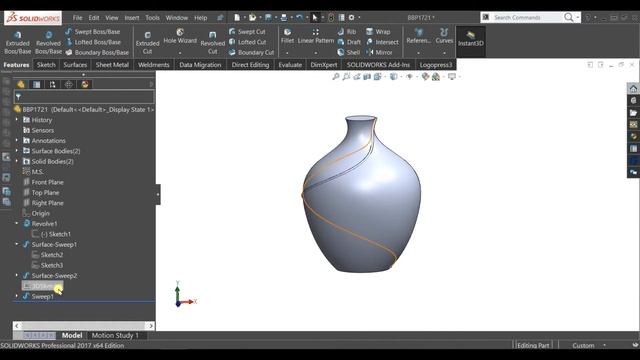Open the FeatureManager Design Tree tab

coord(21,84)
